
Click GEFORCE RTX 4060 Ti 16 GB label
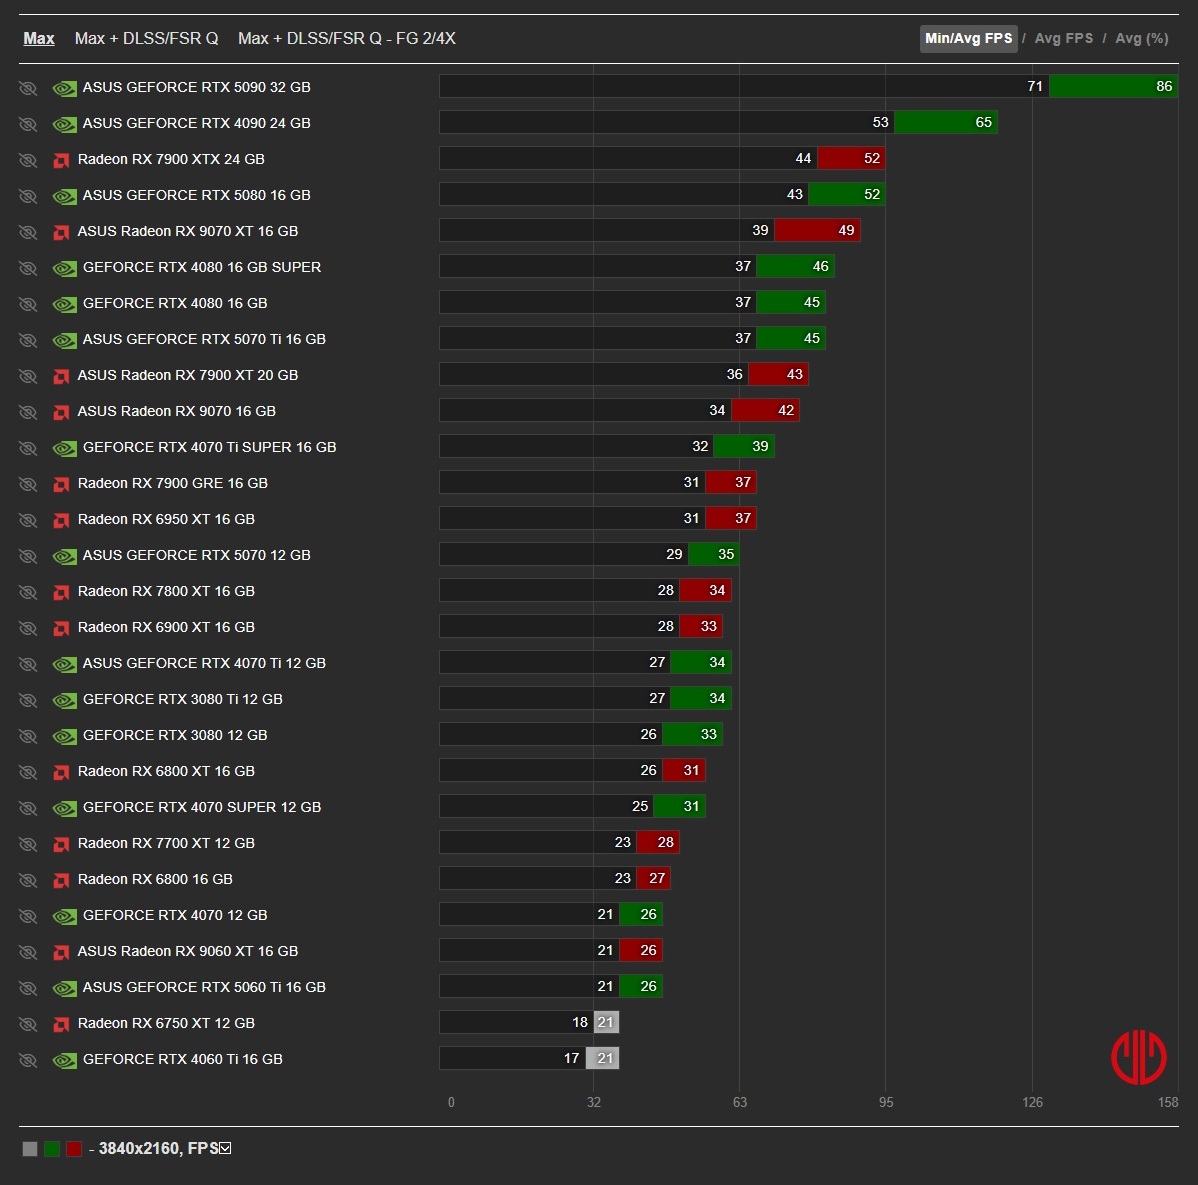pyautogui.click(x=183, y=1059)
